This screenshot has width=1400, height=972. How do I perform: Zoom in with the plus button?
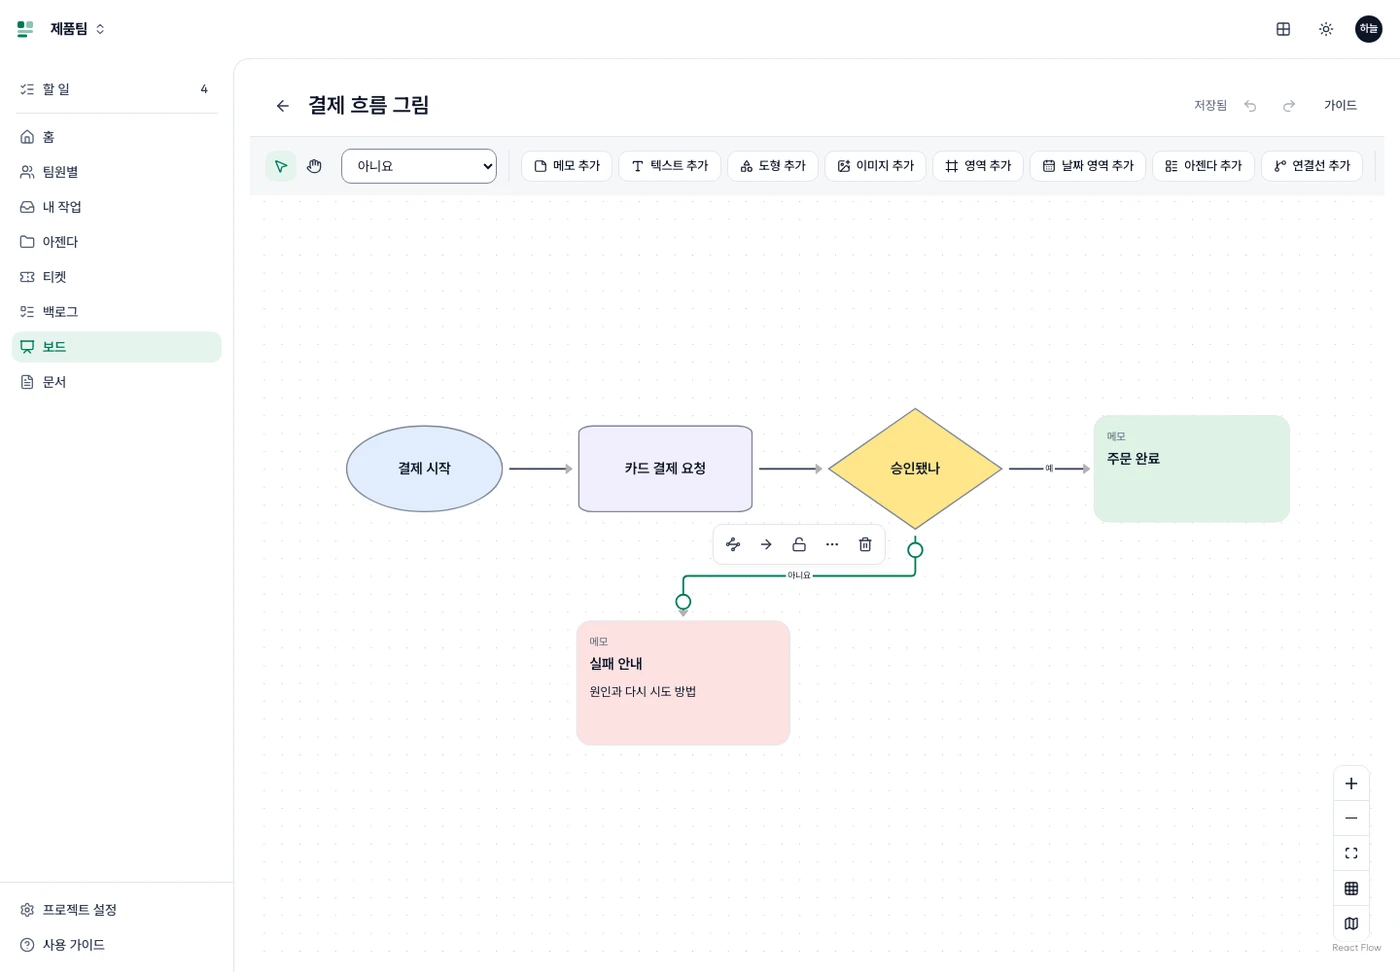tap(1351, 784)
